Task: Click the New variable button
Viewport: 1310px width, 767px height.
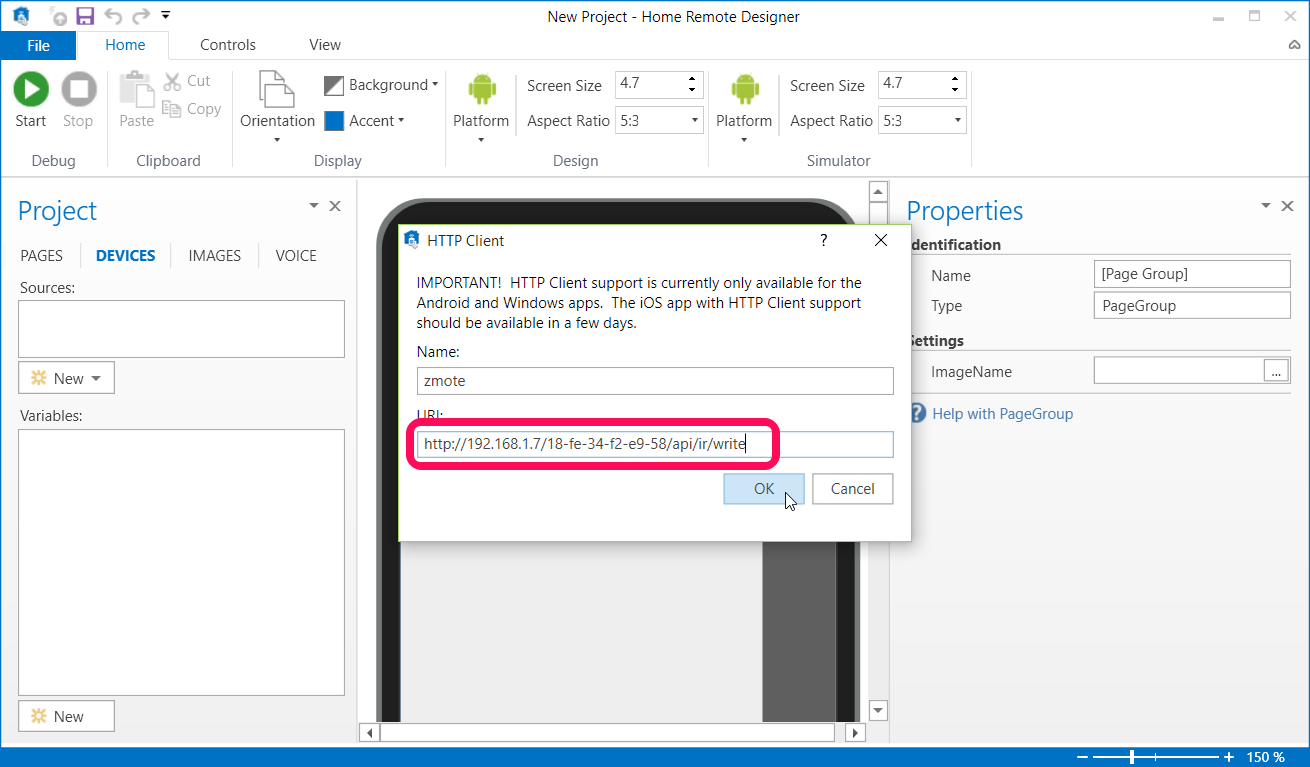Action: point(67,716)
